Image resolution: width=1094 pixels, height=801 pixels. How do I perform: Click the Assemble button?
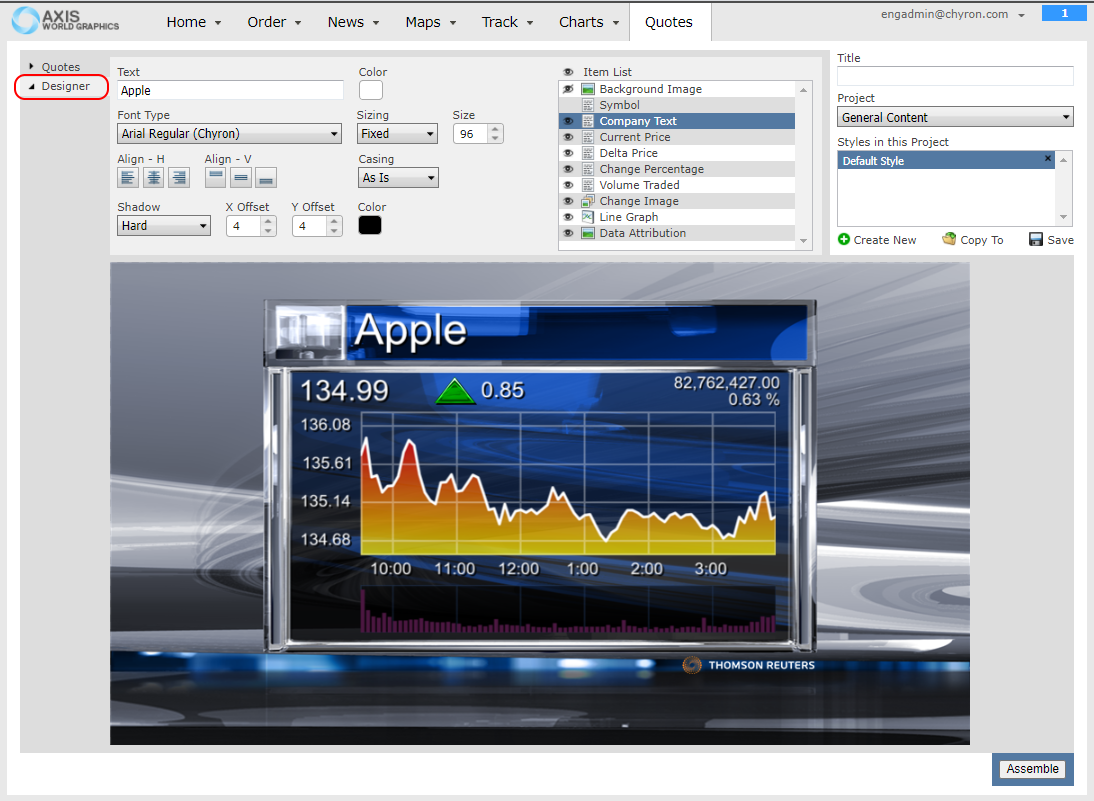point(1032,769)
